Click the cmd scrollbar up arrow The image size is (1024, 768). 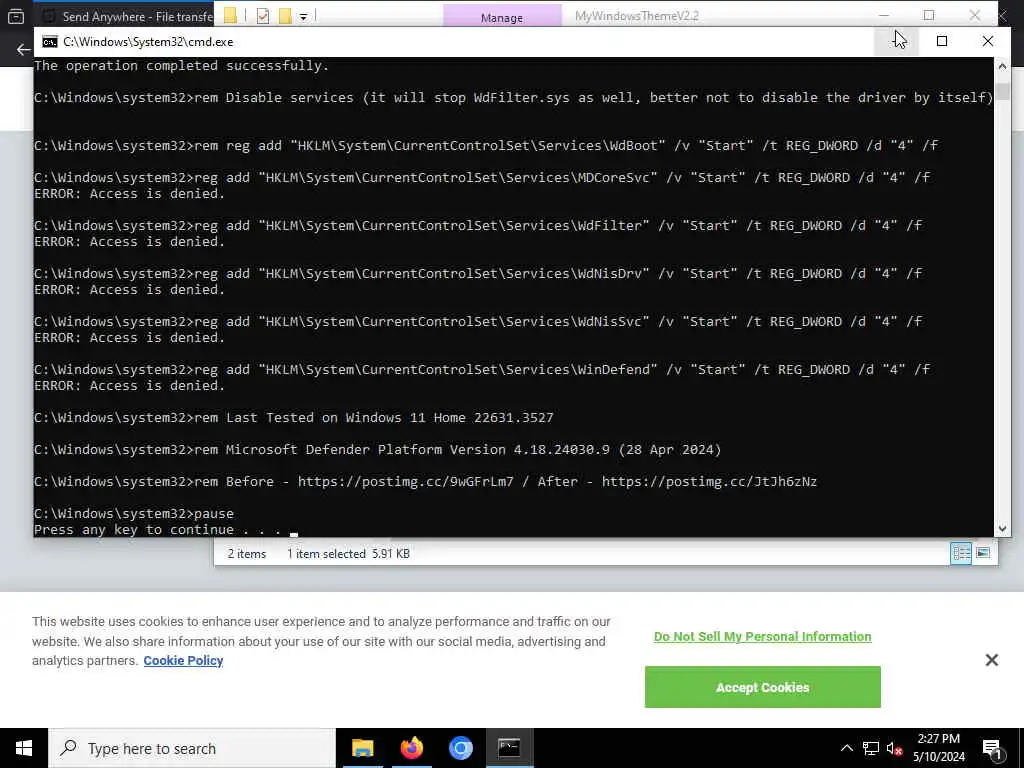coord(1002,66)
